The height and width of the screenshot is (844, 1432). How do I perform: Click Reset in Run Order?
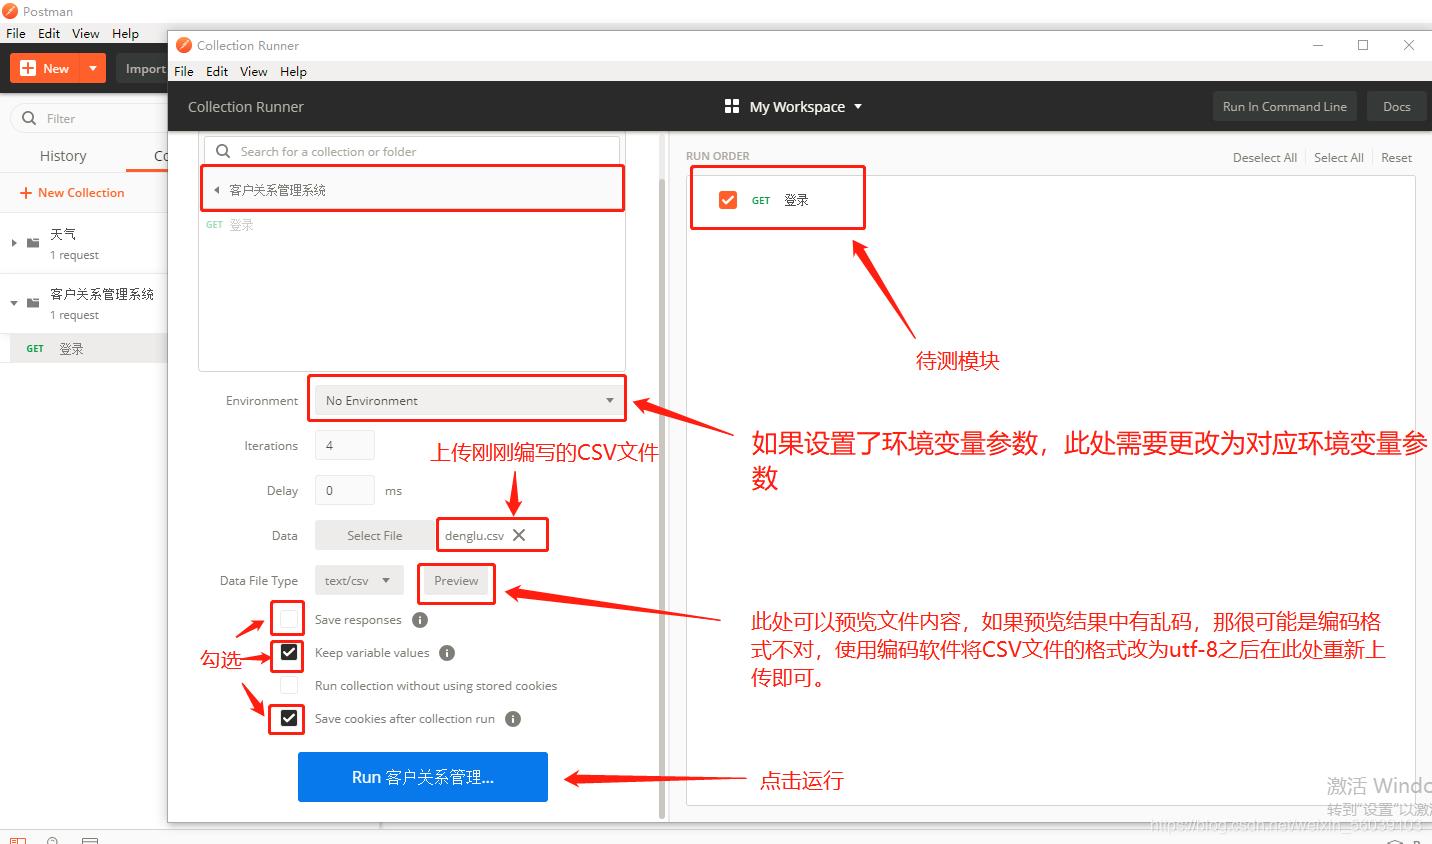click(1396, 157)
